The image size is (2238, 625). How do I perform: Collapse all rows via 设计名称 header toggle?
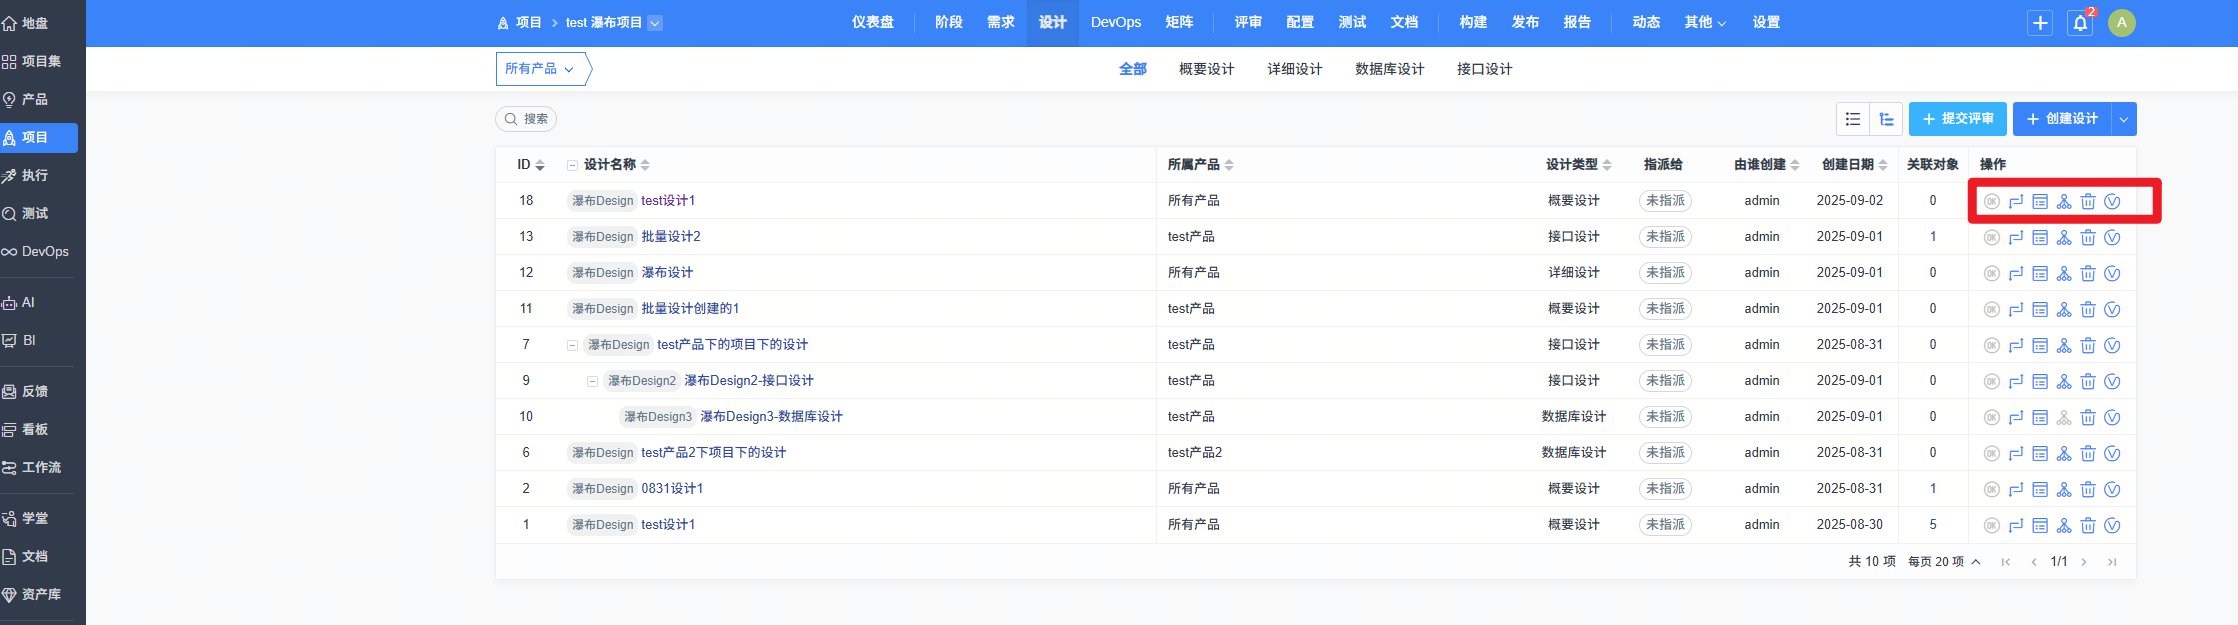[x=572, y=165]
